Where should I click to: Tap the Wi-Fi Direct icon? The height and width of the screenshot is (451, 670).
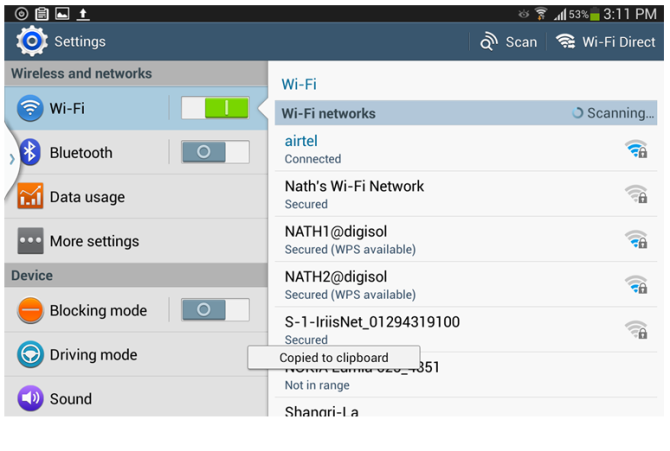(x=565, y=41)
